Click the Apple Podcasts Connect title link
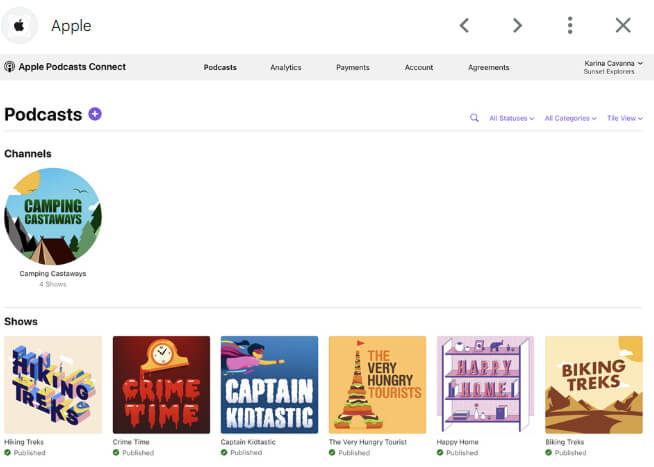The height and width of the screenshot is (467, 654). [72, 67]
